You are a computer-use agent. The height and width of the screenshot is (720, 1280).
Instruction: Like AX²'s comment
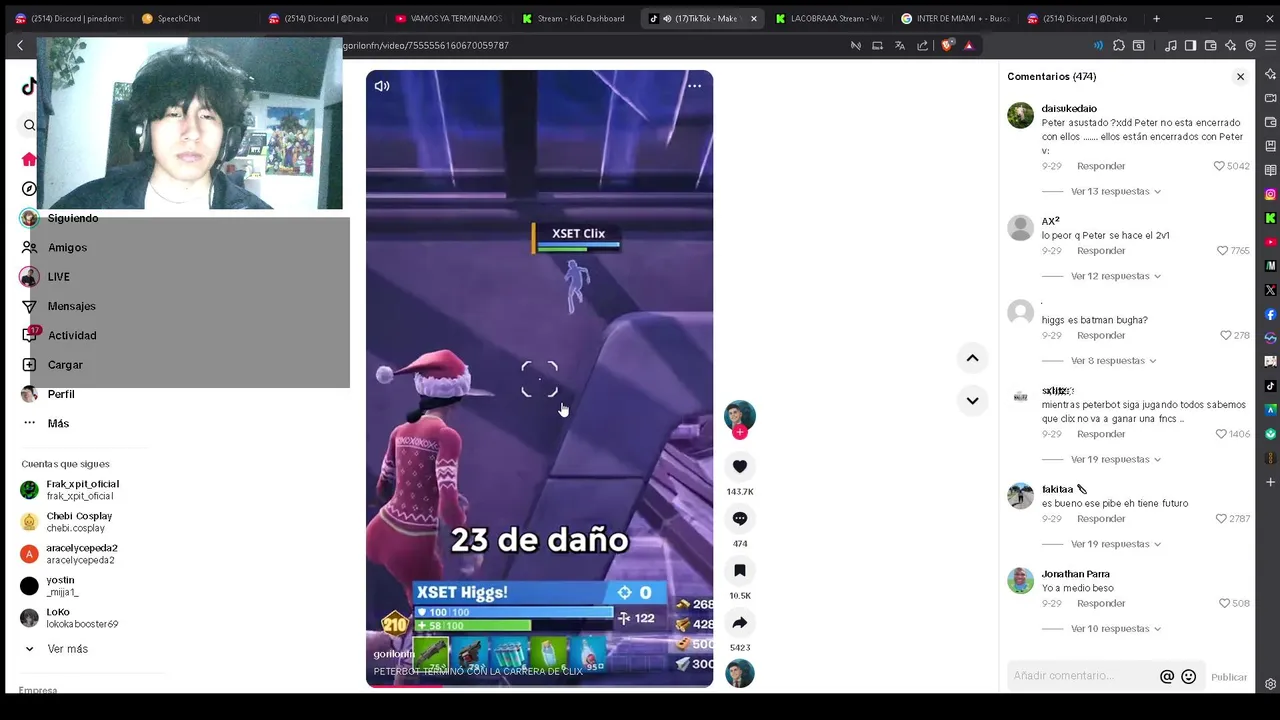(1222, 251)
